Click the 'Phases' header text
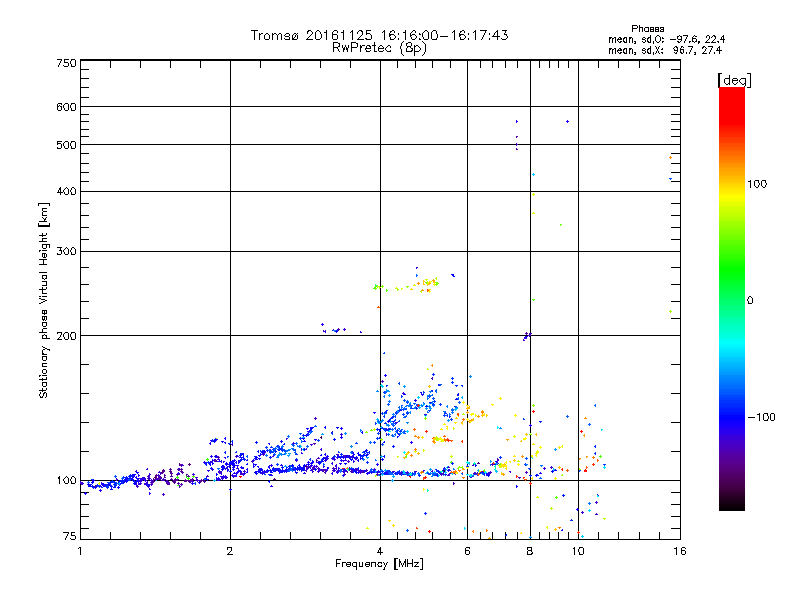 tap(647, 29)
